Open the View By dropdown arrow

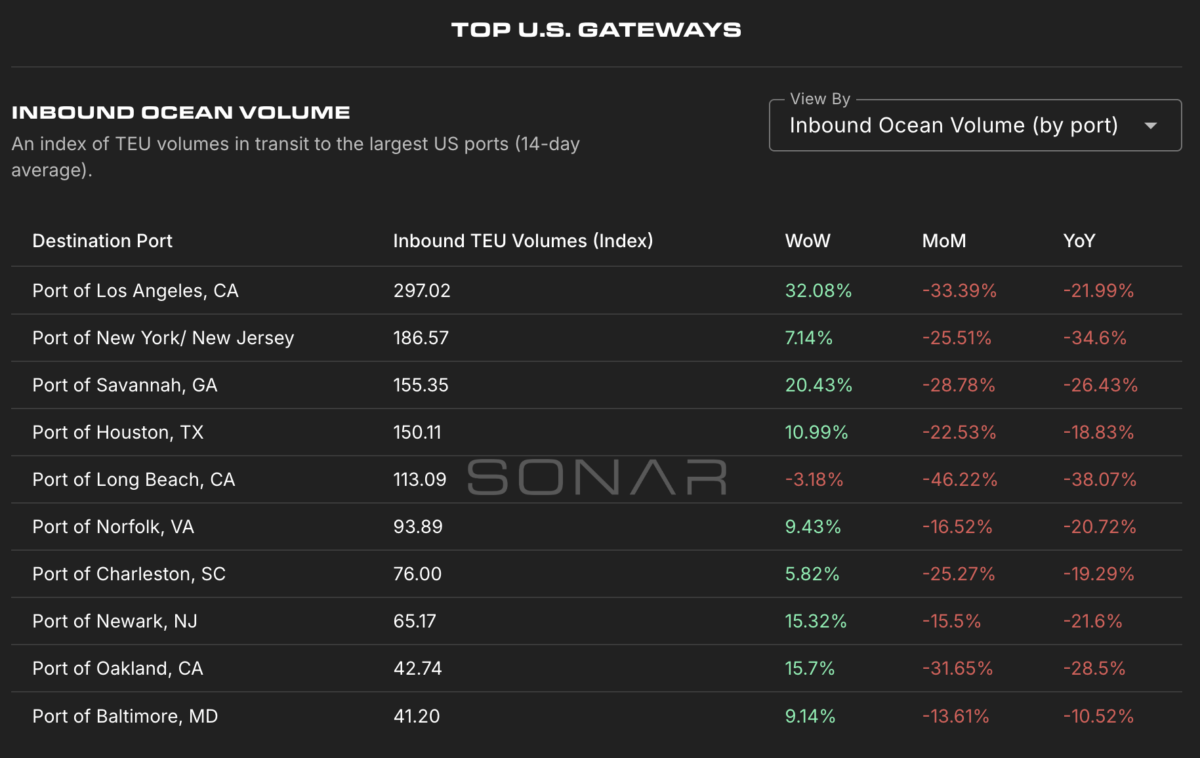point(1150,126)
